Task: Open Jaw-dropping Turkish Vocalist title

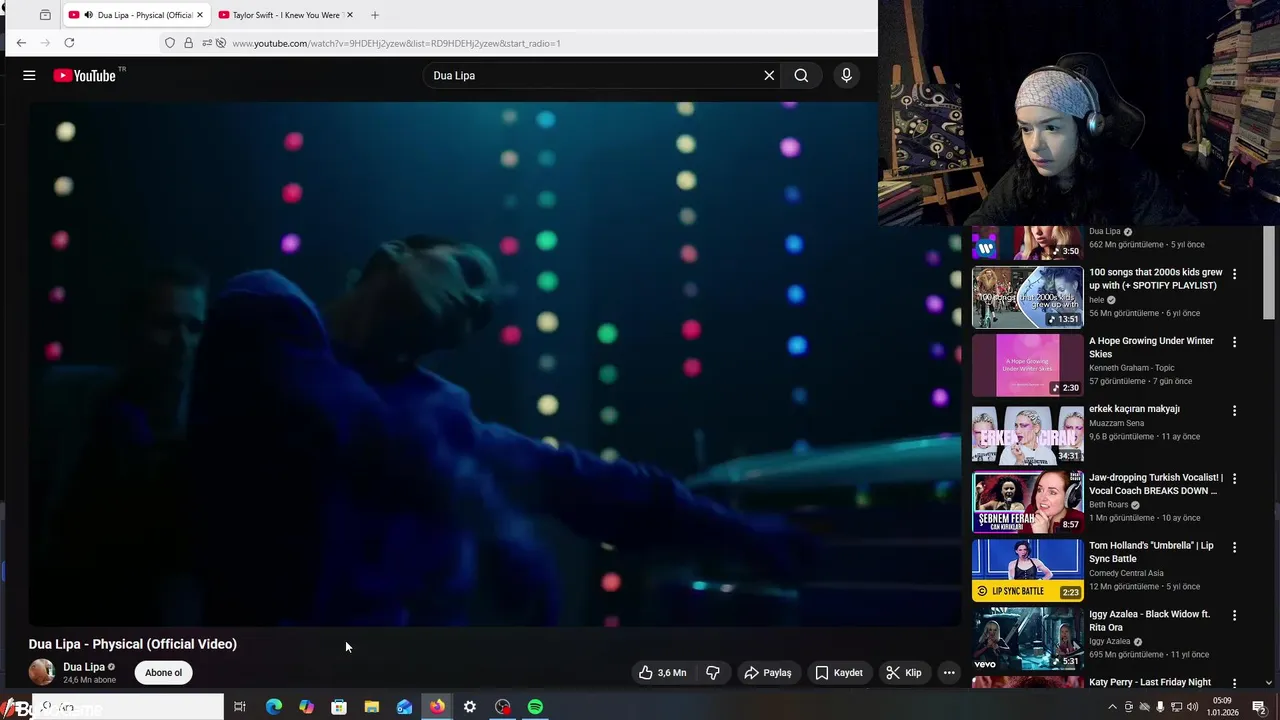Action: pos(1155,484)
